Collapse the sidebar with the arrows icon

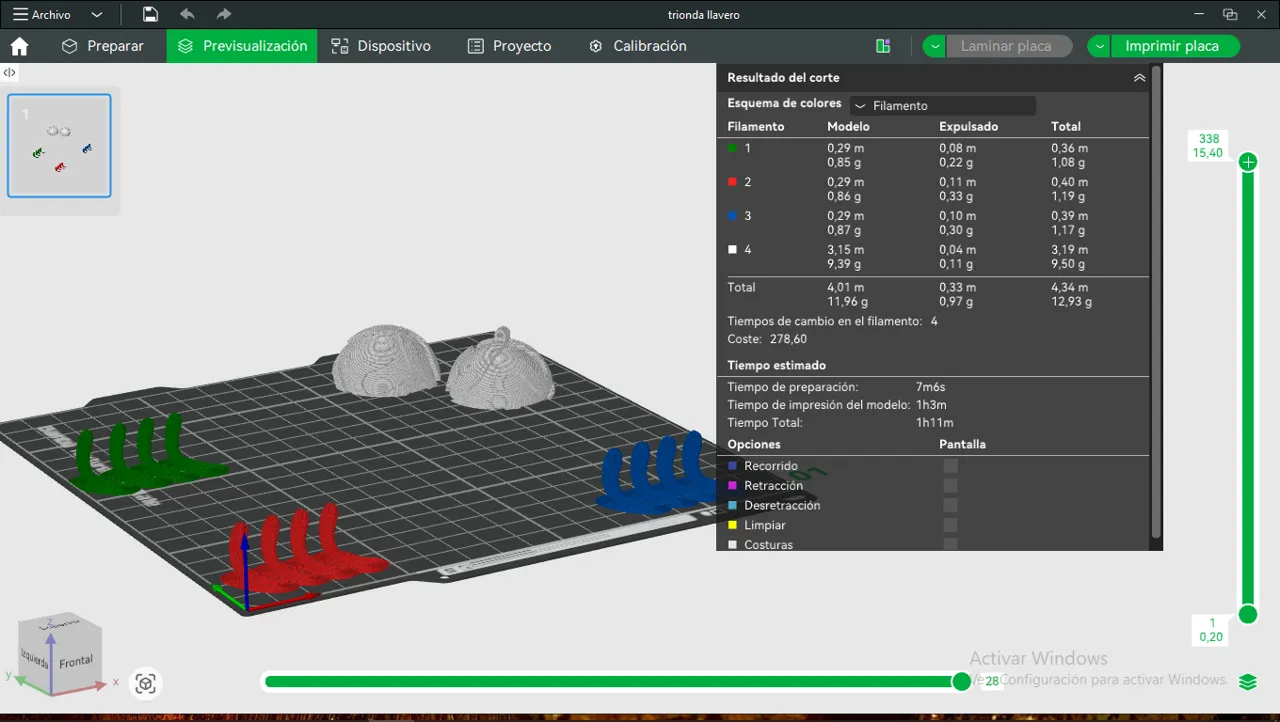coord(9,73)
